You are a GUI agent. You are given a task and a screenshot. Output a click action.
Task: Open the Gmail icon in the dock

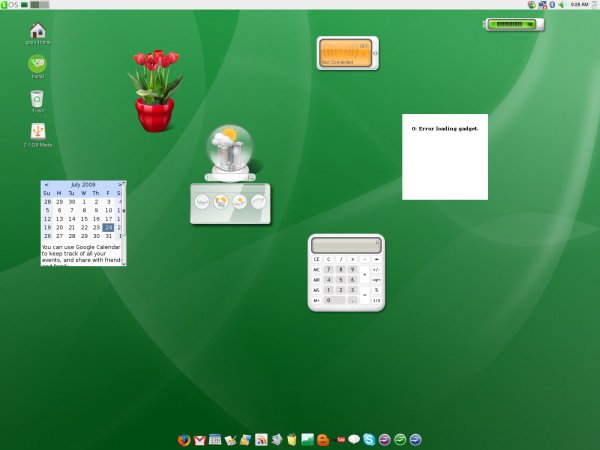pos(200,440)
